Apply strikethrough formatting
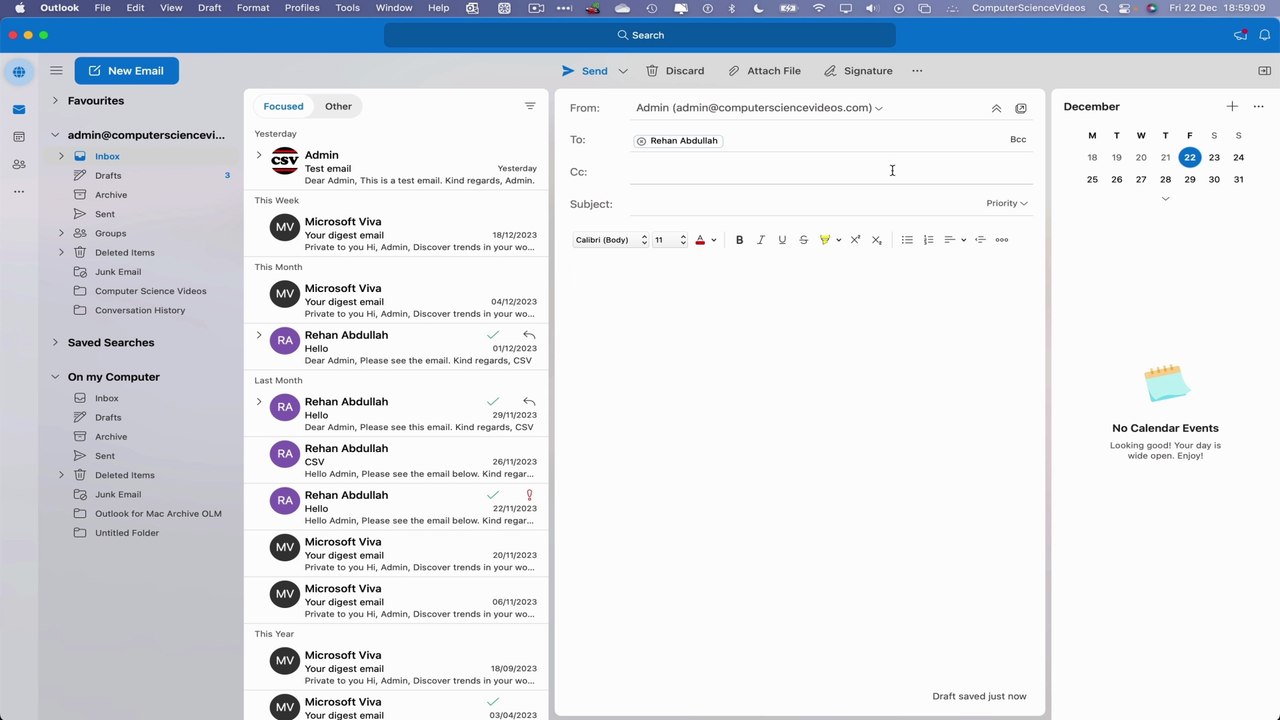Image resolution: width=1280 pixels, height=720 pixels. [x=803, y=240]
